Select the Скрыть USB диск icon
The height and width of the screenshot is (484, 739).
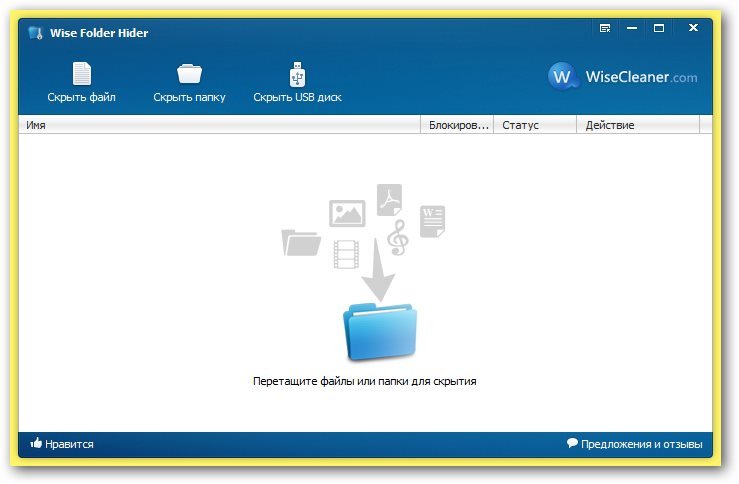(x=297, y=74)
